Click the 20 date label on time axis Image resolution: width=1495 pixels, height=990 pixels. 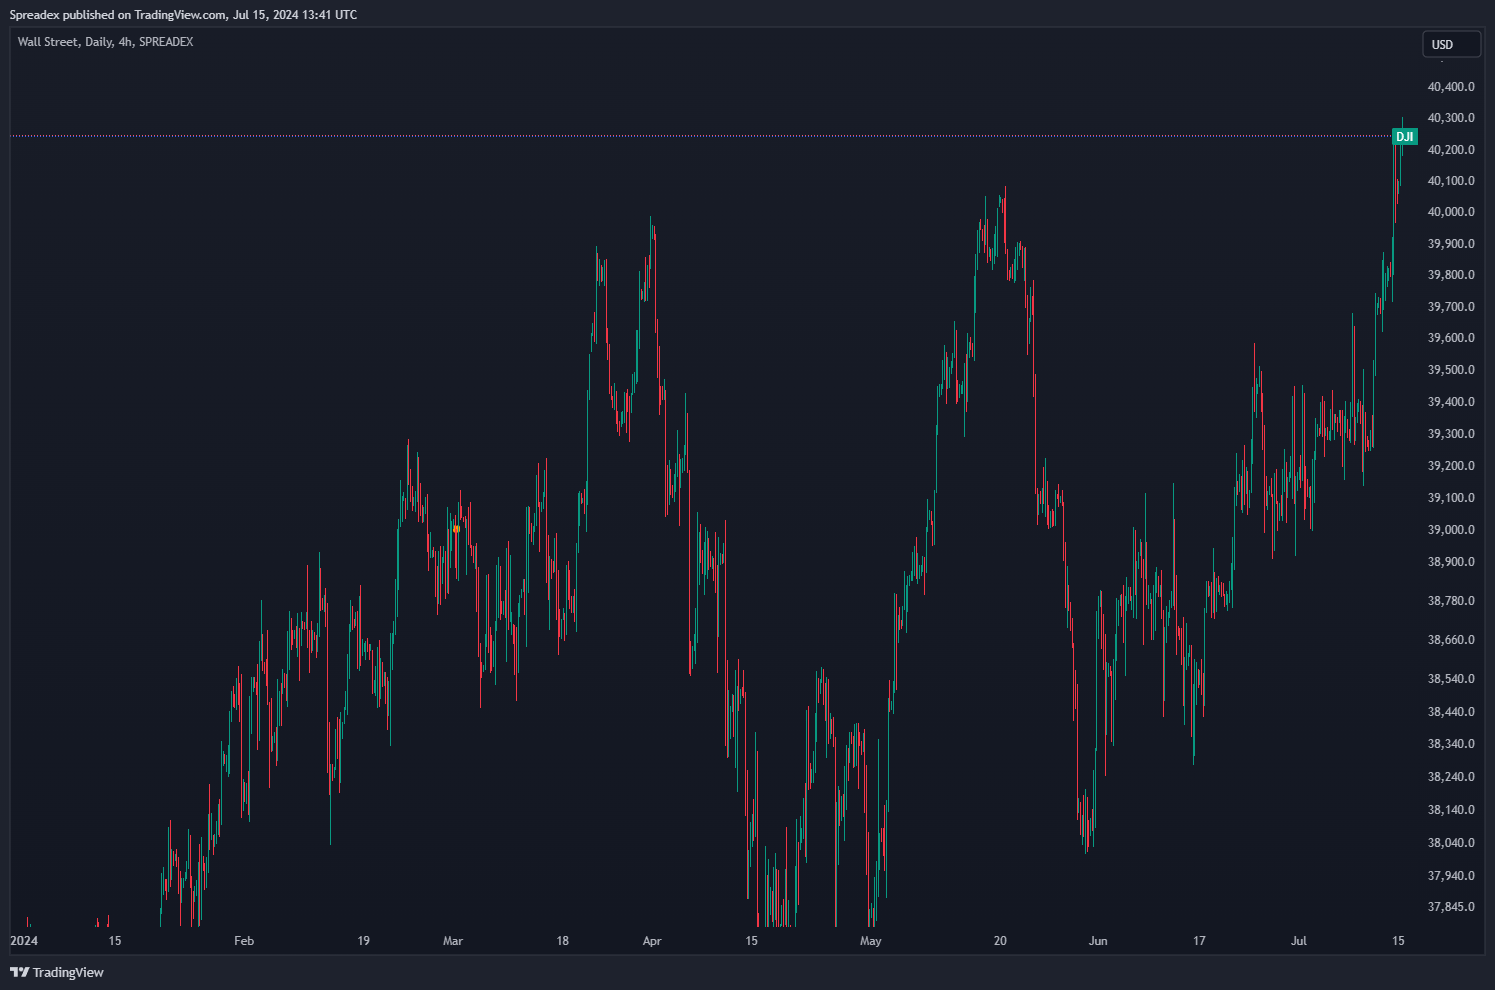[1000, 941]
